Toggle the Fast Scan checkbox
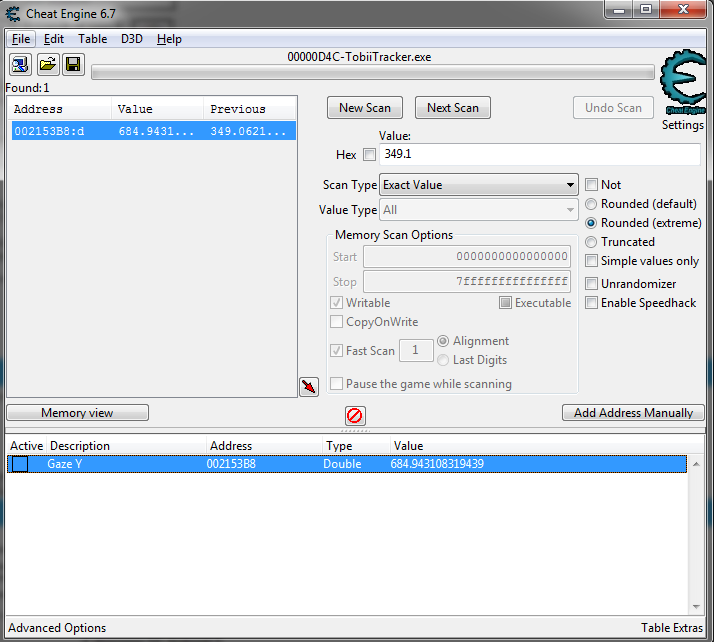 [336, 351]
